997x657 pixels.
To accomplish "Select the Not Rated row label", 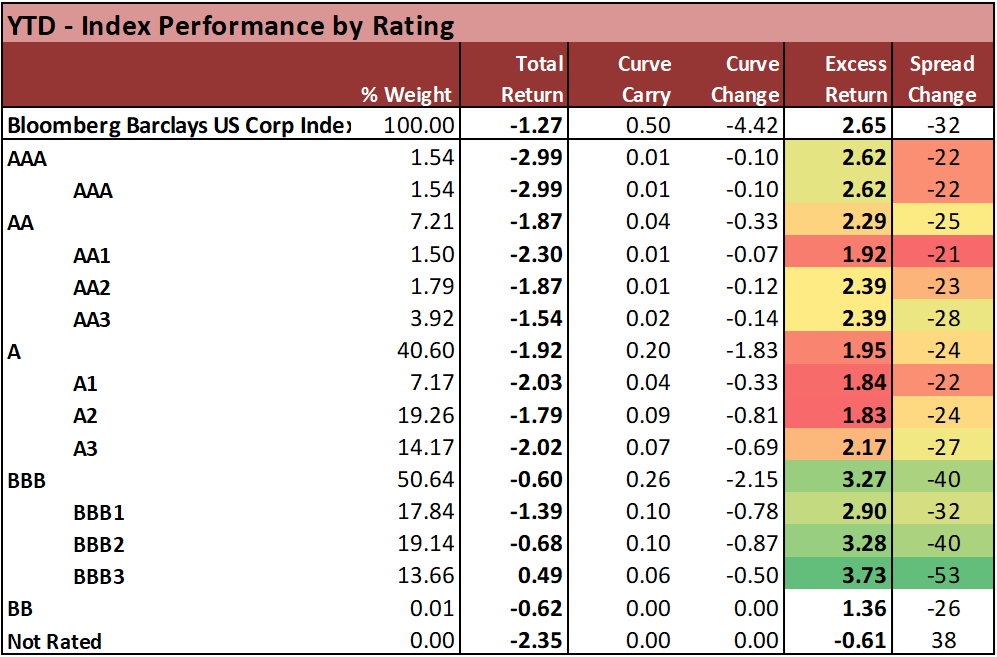I will [55, 641].
